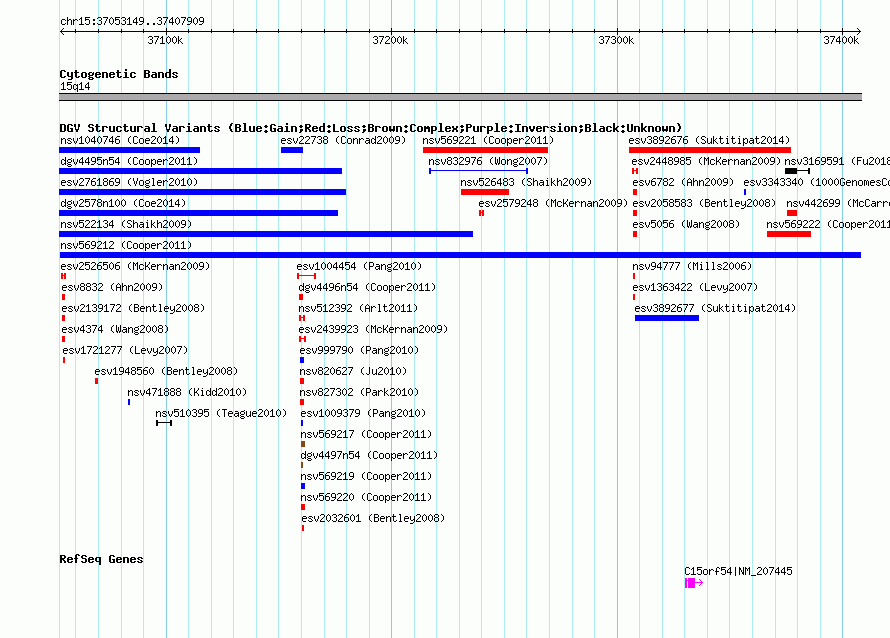This screenshot has height=638, width=890.
Task: Click the blue bar under nsv1040746
Action: point(129,150)
